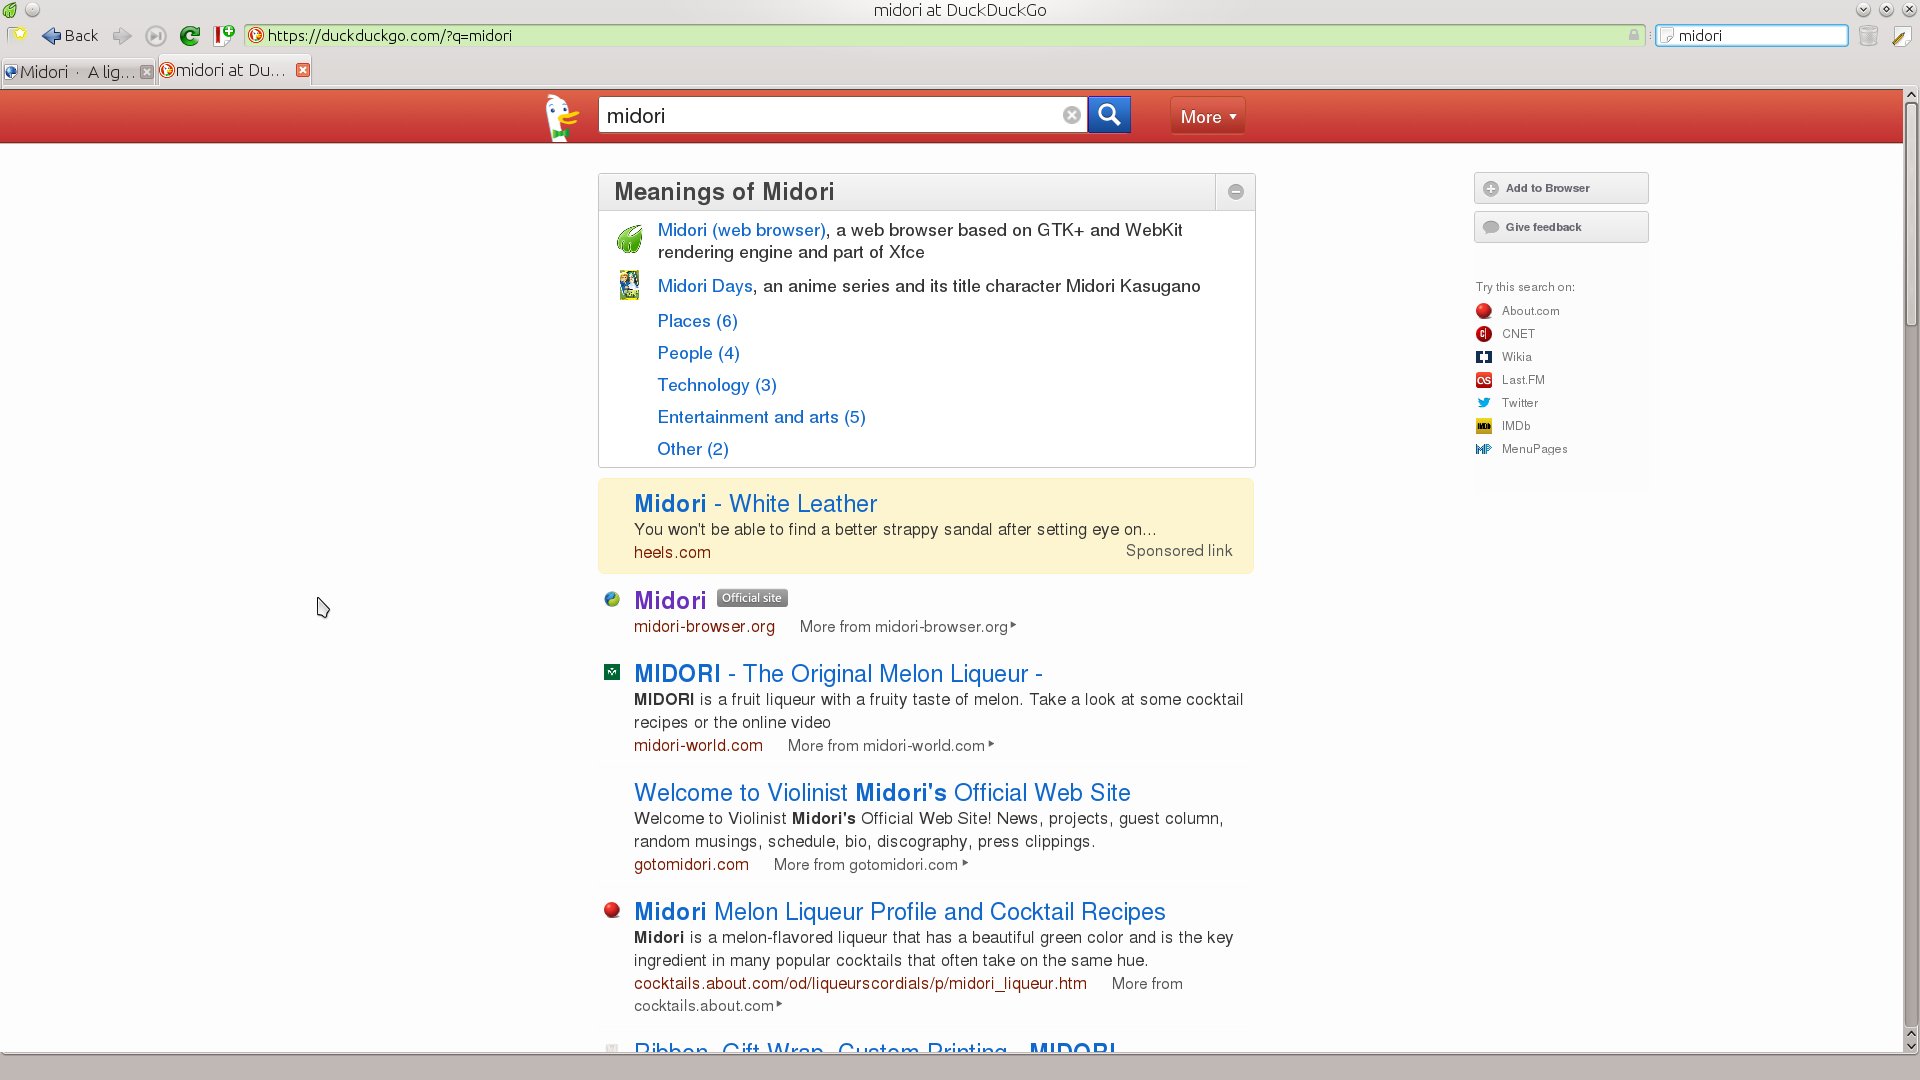Click the Add to Browser button
Viewport: 1920px width, 1080px height.
click(x=1560, y=188)
